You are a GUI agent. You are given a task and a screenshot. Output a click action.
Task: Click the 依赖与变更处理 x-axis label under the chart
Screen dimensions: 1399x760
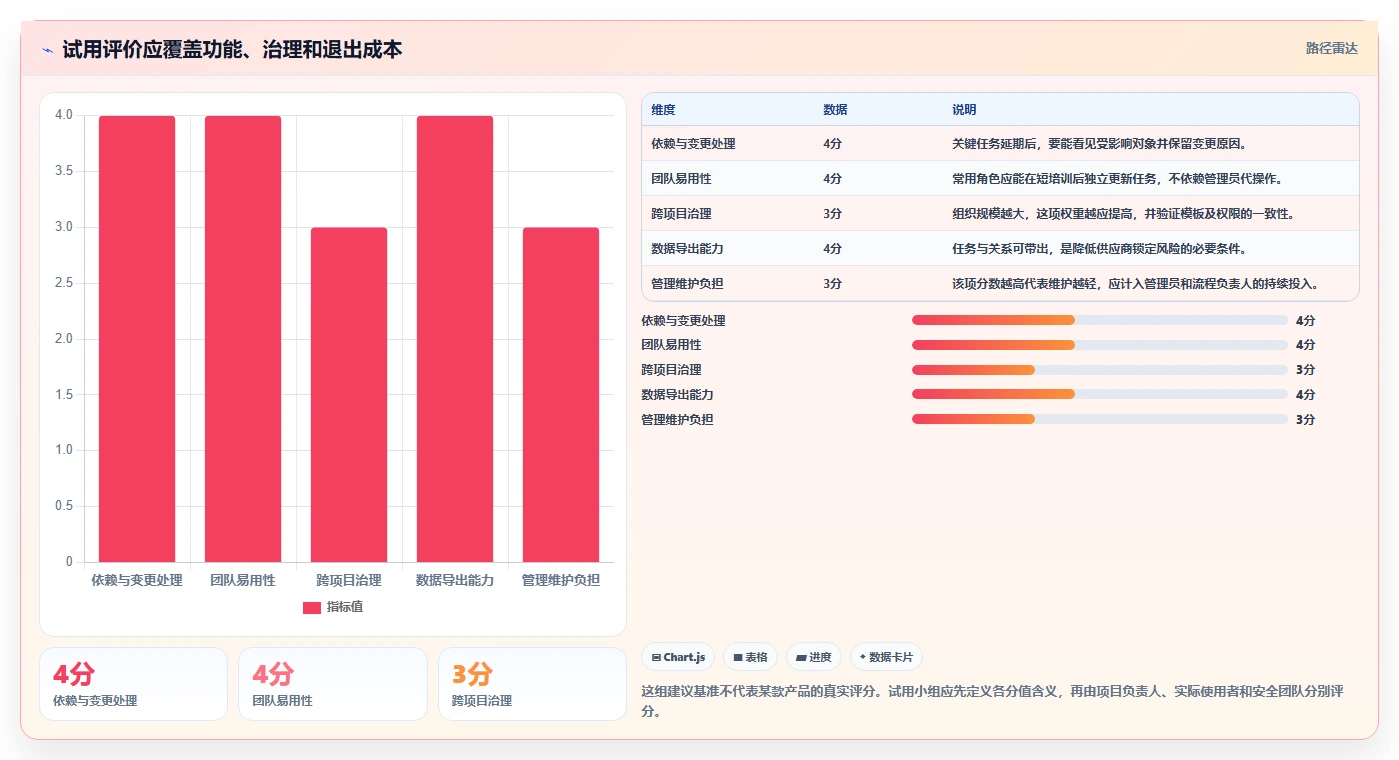pyautogui.click(x=137, y=580)
